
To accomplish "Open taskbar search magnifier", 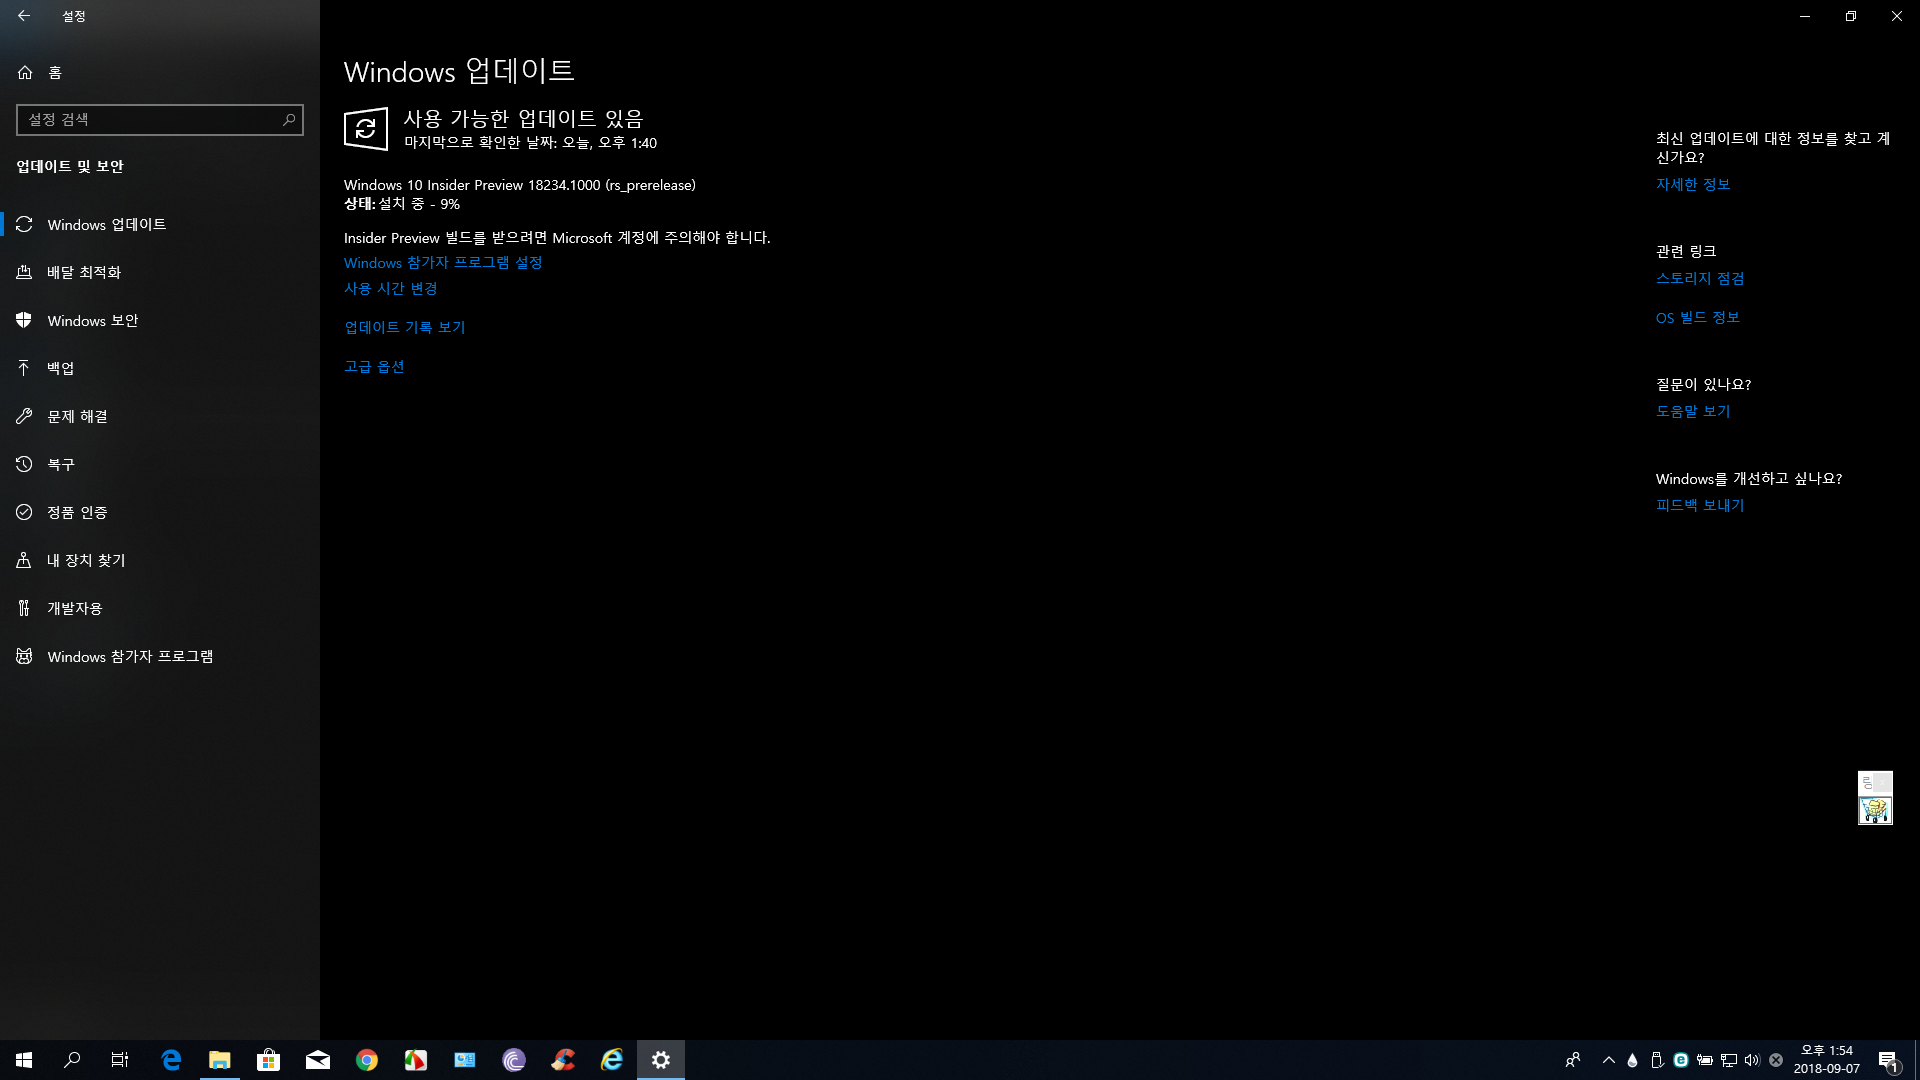I will coord(72,1060).
